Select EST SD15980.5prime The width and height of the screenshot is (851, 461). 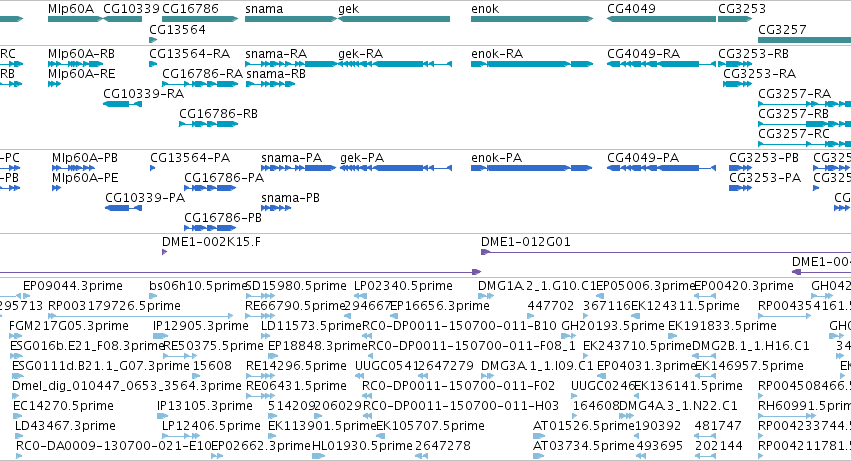tap(296, 286)
